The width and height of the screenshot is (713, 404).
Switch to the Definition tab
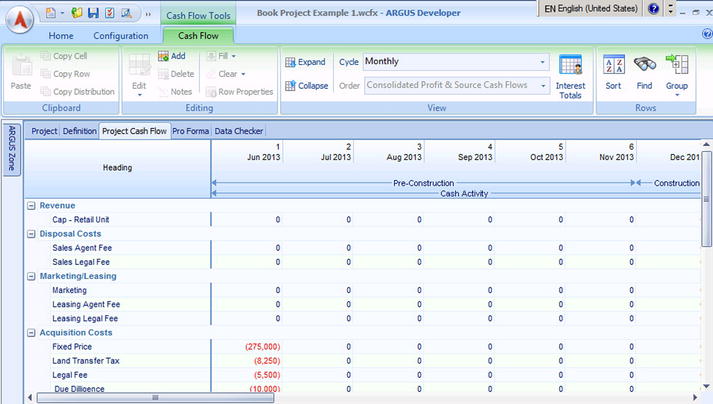80,131
